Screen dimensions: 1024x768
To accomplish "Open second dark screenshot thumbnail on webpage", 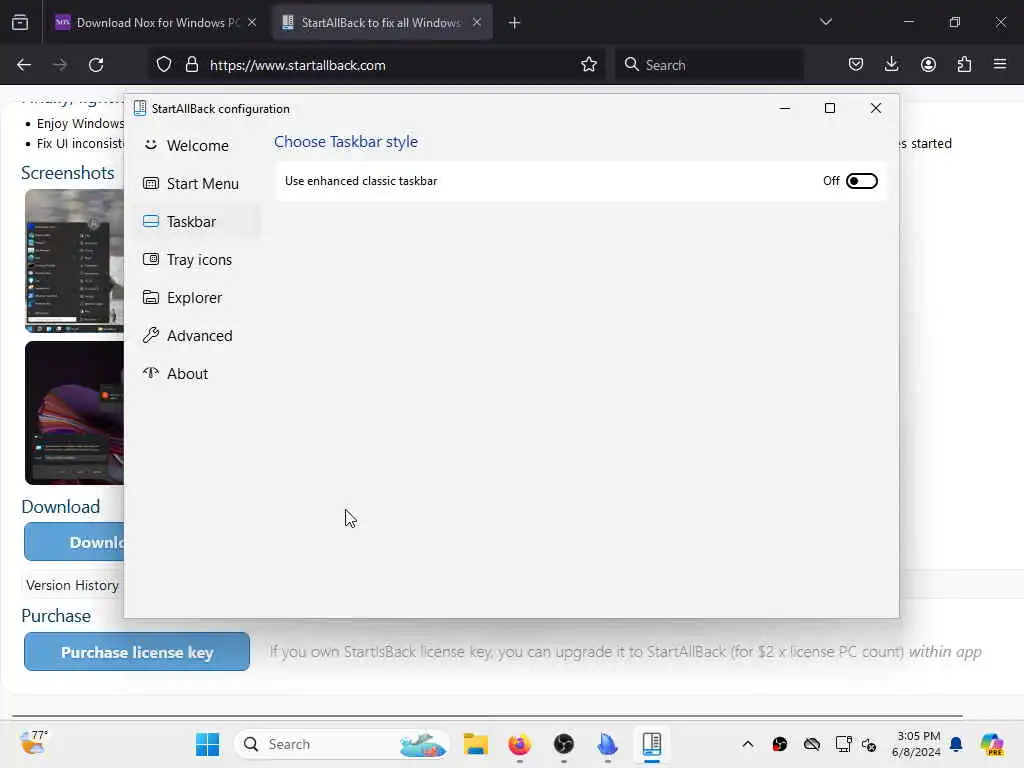I will click(x=74, y=413).
